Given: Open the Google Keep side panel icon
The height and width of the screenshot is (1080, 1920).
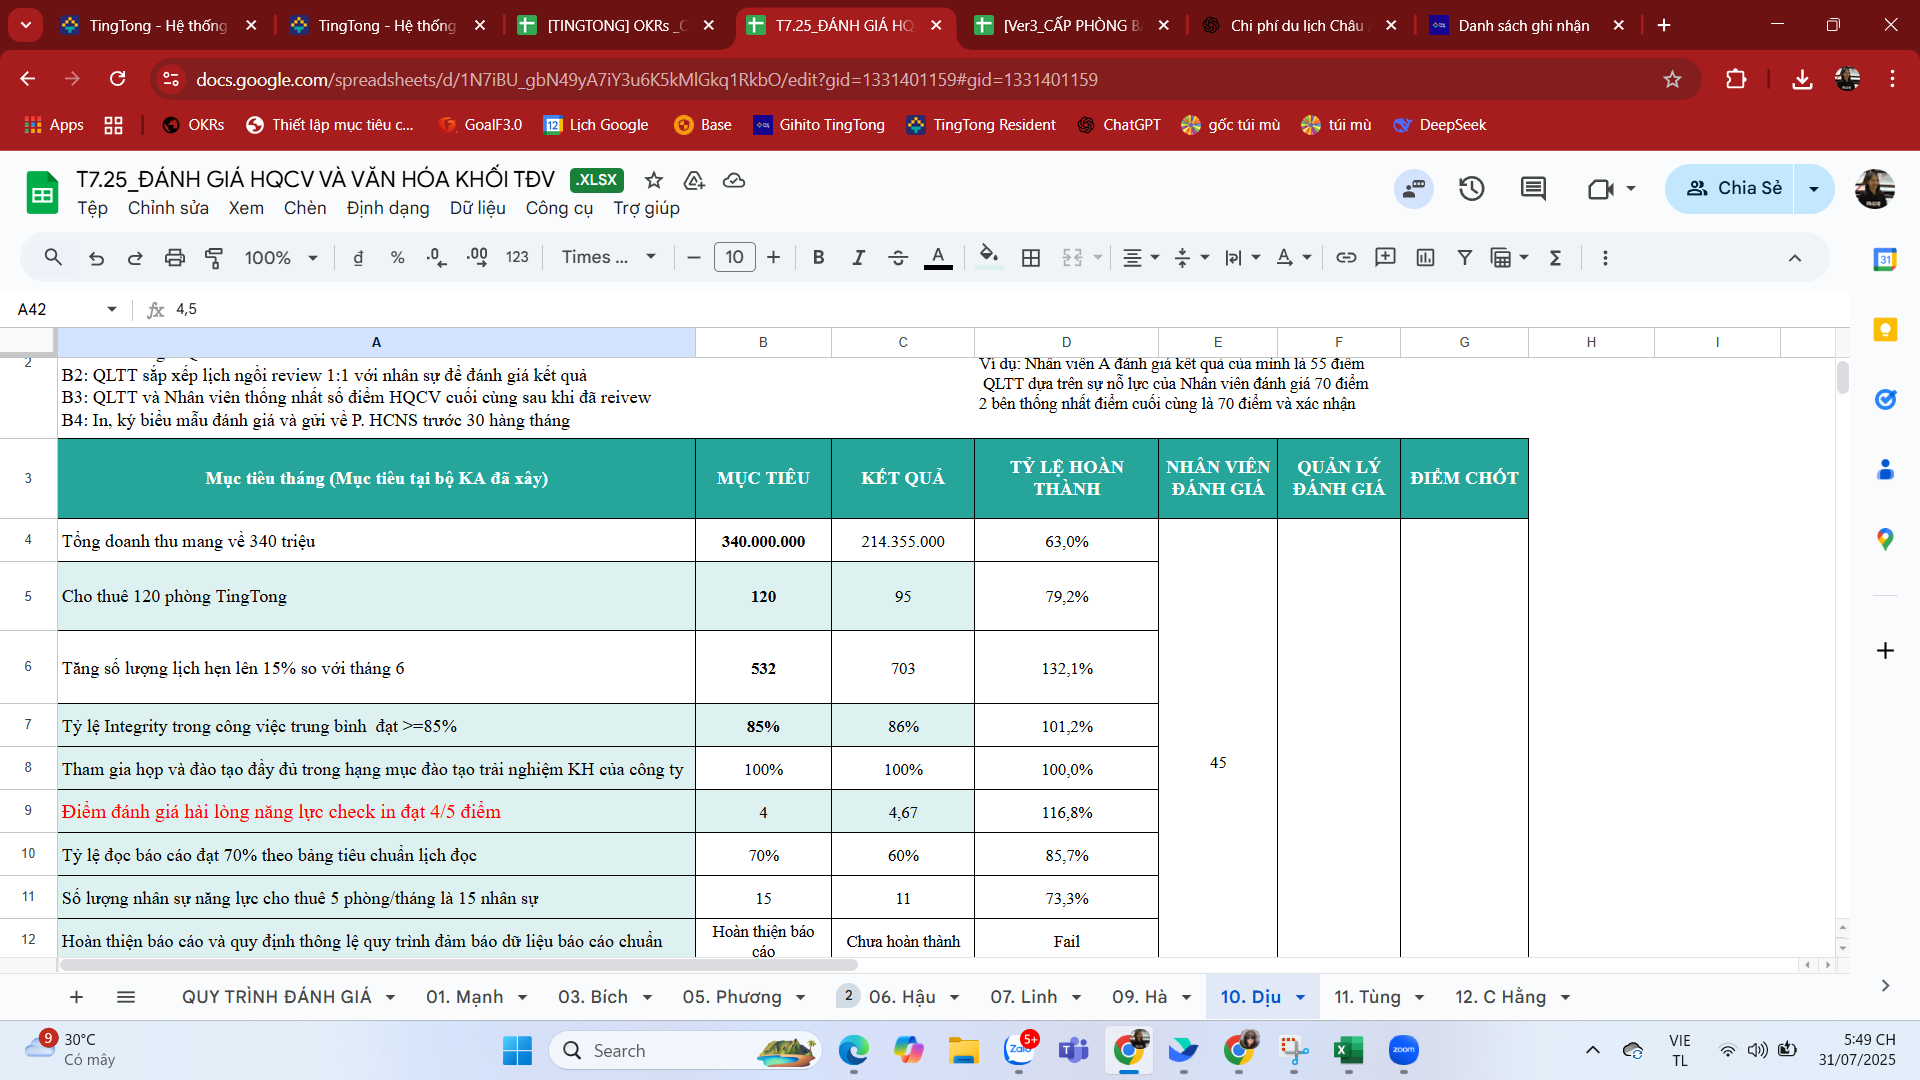Looking at the screenshot, I should point(1885,330).
